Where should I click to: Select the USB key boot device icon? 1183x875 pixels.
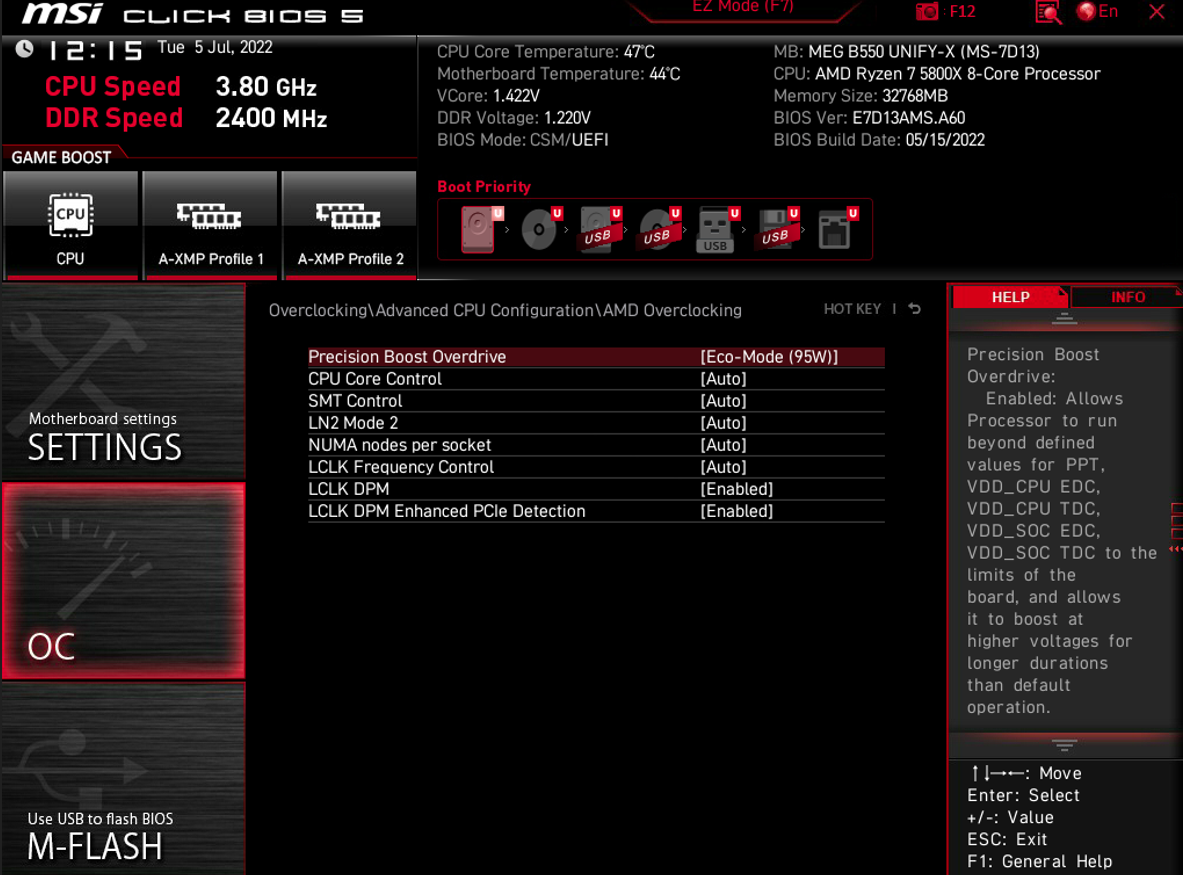point(718,229)
